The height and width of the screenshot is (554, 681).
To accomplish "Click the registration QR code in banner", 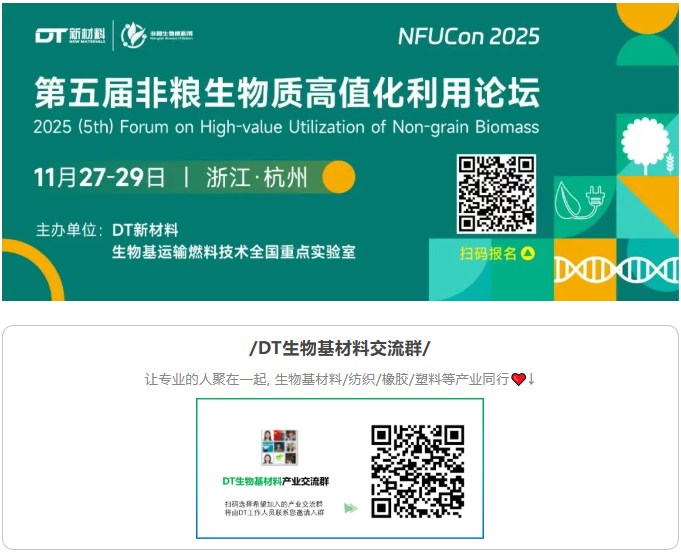I will [496, 194].
